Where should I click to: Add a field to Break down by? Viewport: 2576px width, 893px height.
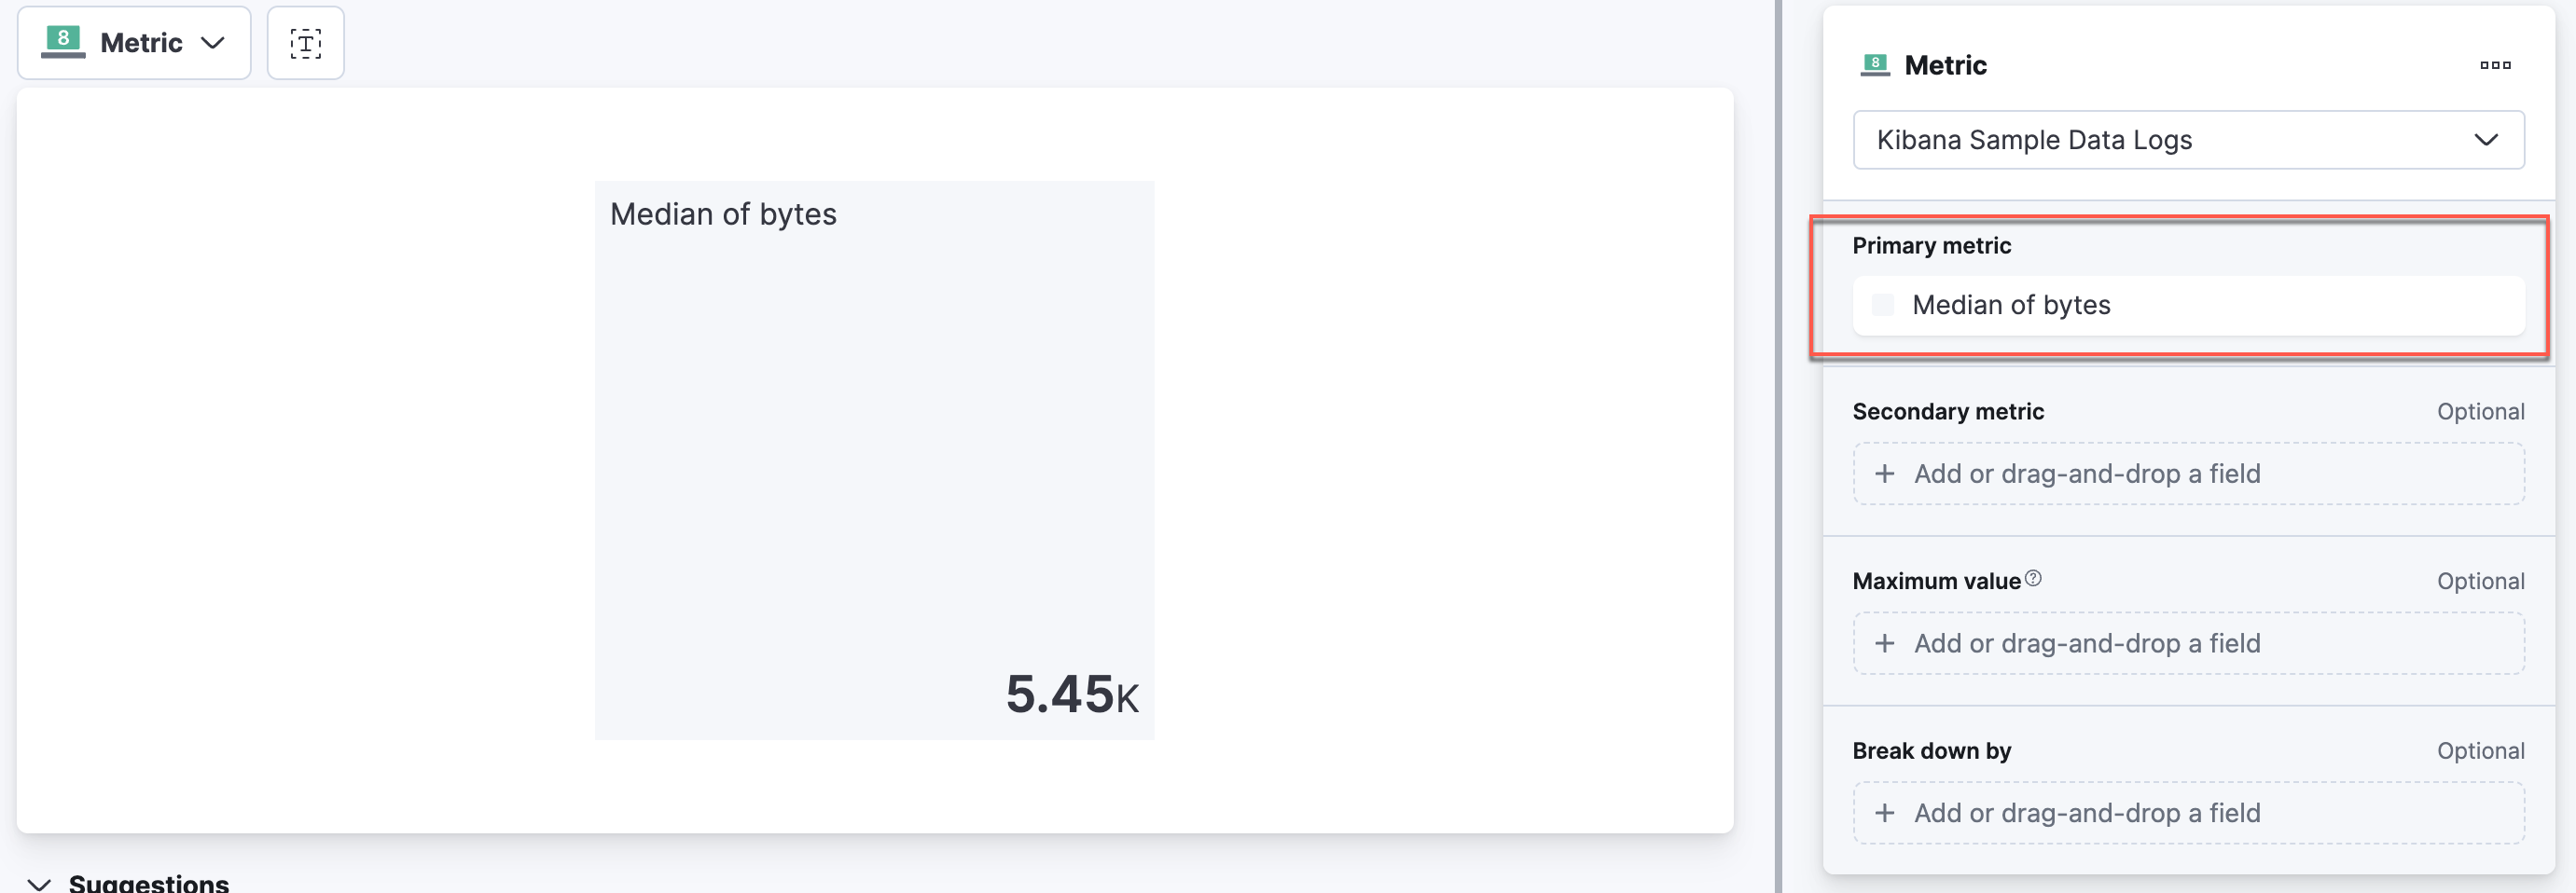click(2188, 813)
